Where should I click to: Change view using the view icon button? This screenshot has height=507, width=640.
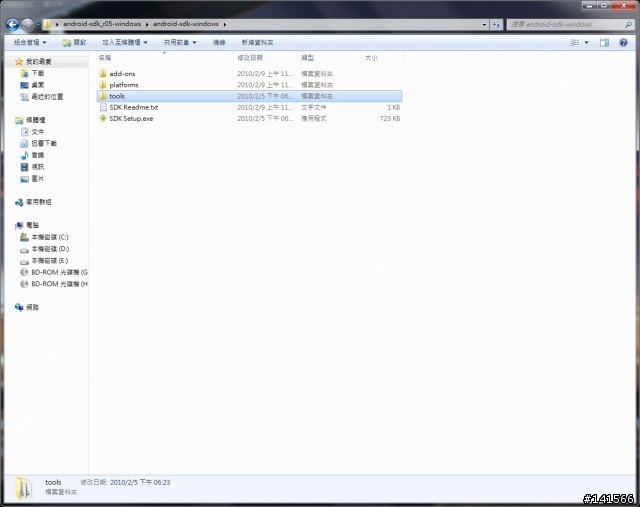(x=575, y=42)
